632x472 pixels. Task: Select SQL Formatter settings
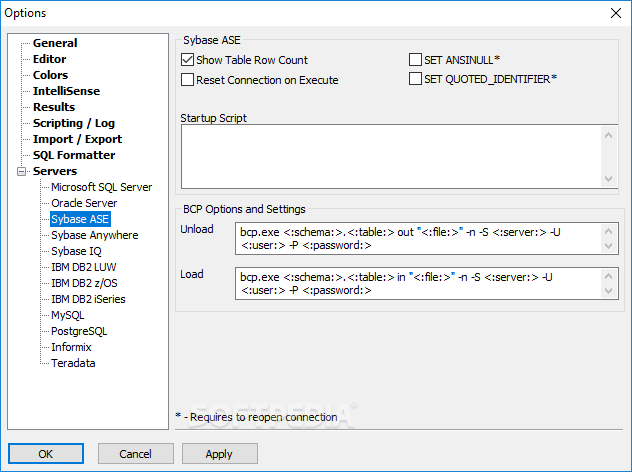(74, 155)
